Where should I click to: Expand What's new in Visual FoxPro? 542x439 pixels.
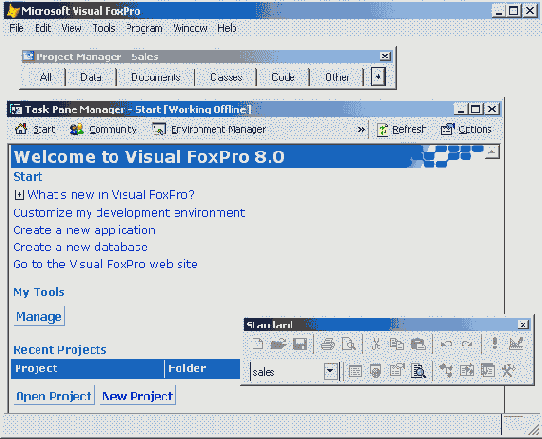coord(19,195)
